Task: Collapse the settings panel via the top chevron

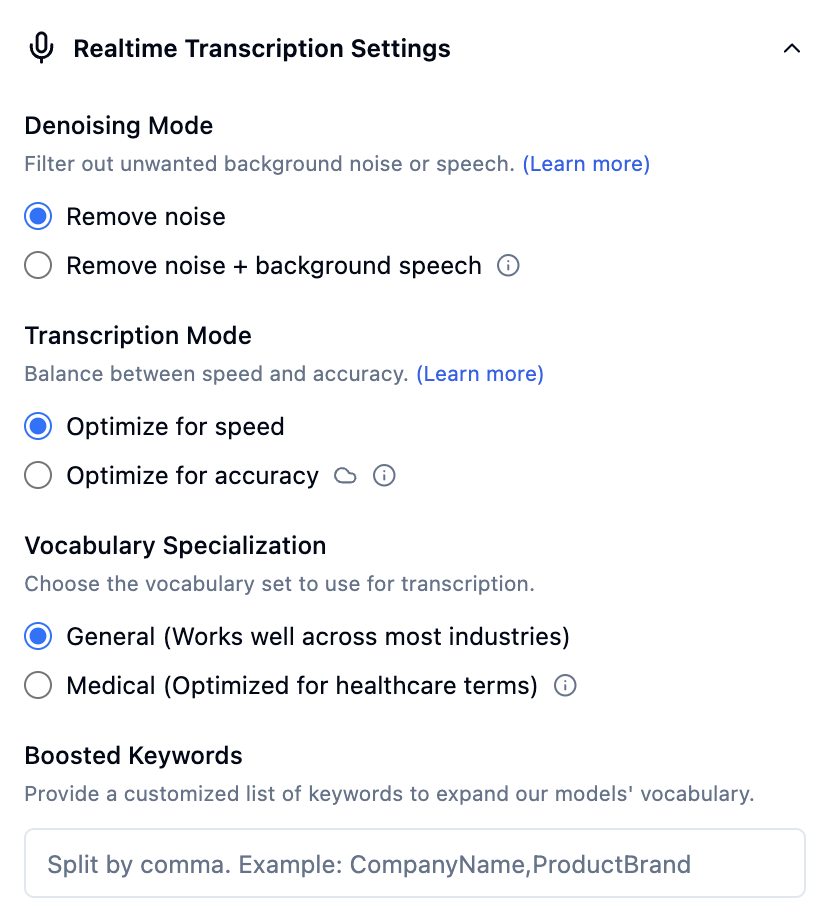Action: [792, 48]
